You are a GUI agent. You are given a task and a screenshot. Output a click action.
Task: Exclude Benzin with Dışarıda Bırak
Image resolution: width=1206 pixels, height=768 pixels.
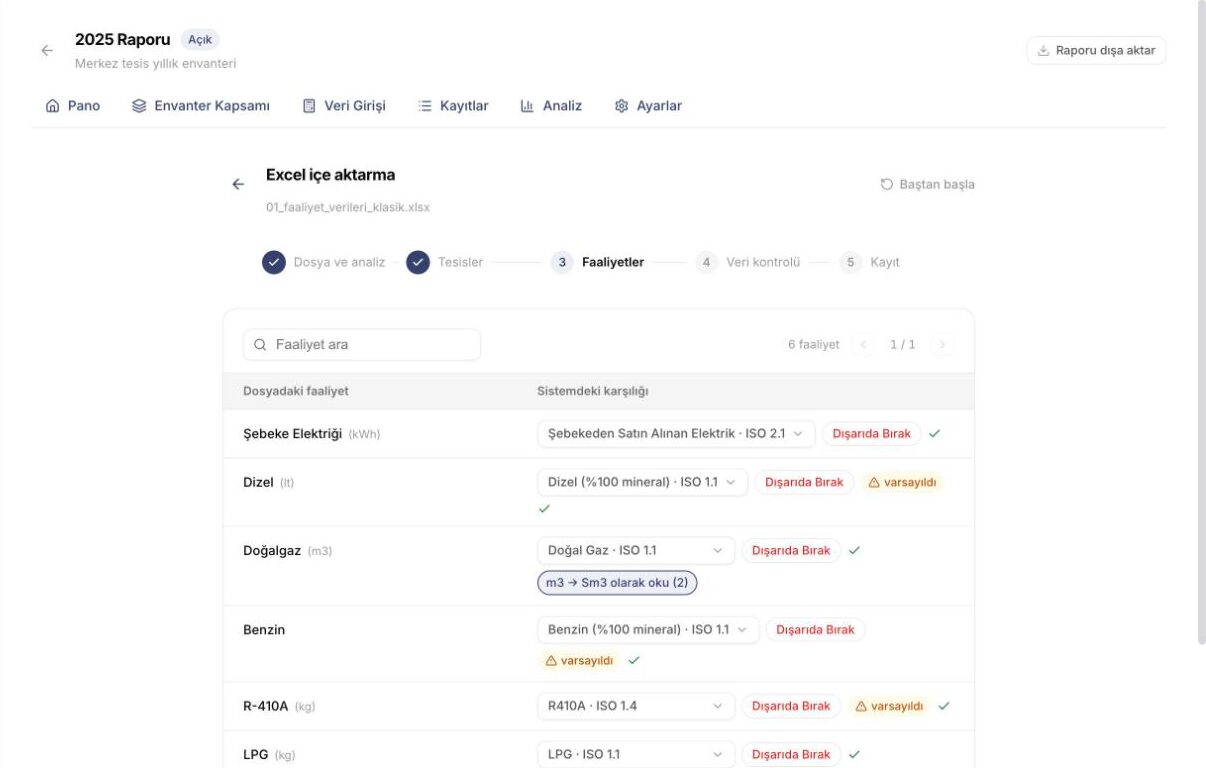816,630
